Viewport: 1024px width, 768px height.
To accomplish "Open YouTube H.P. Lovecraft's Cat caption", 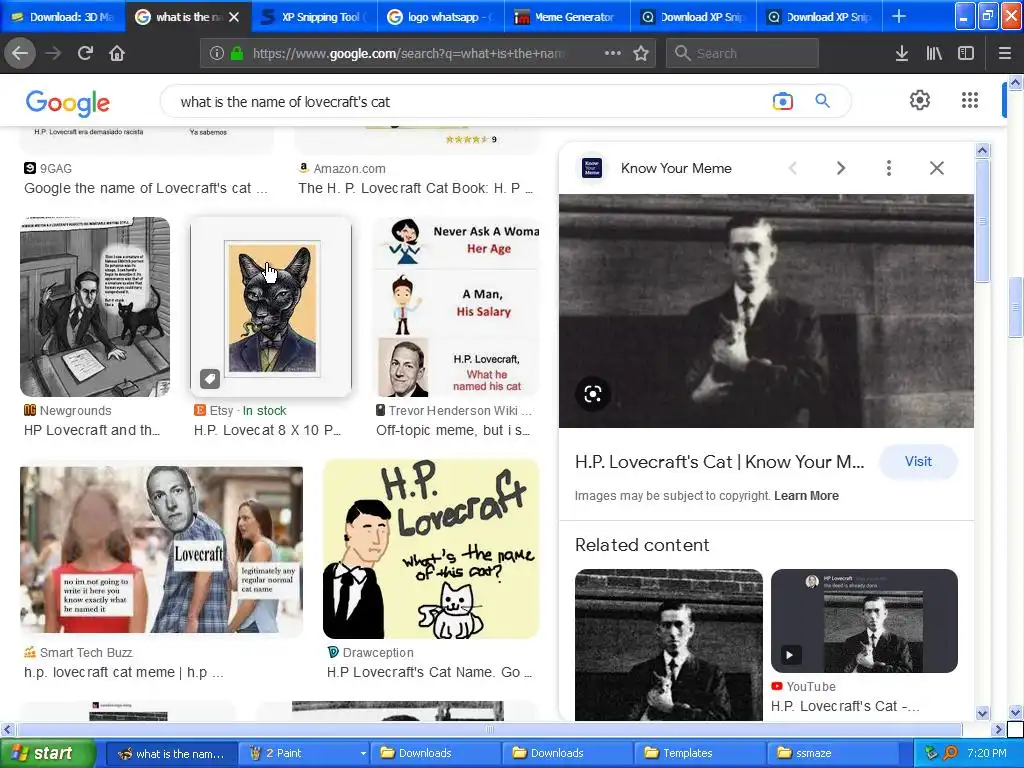I will point(845,706).
